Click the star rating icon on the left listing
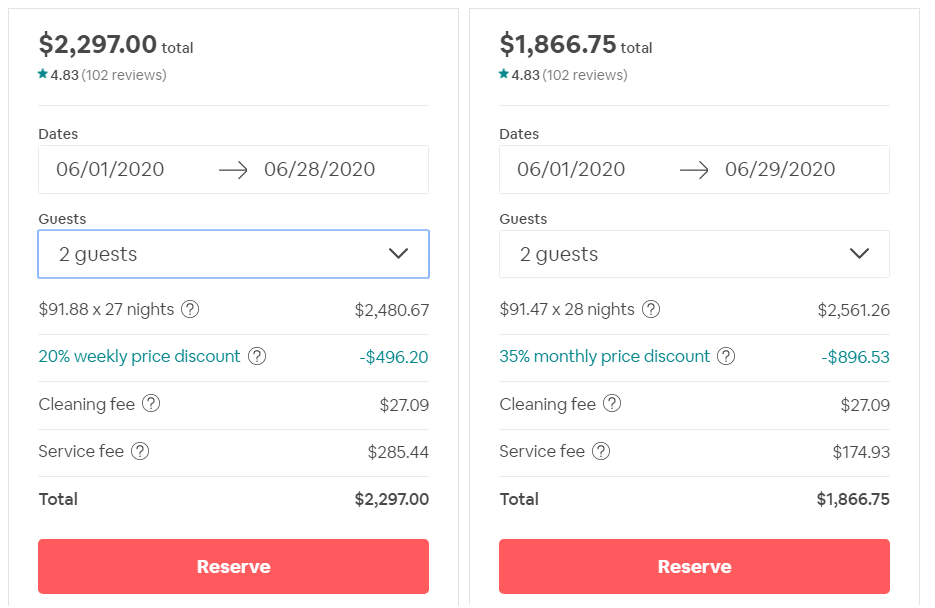The height and width of the screenshot is (608, 935). tap(41, 74)
